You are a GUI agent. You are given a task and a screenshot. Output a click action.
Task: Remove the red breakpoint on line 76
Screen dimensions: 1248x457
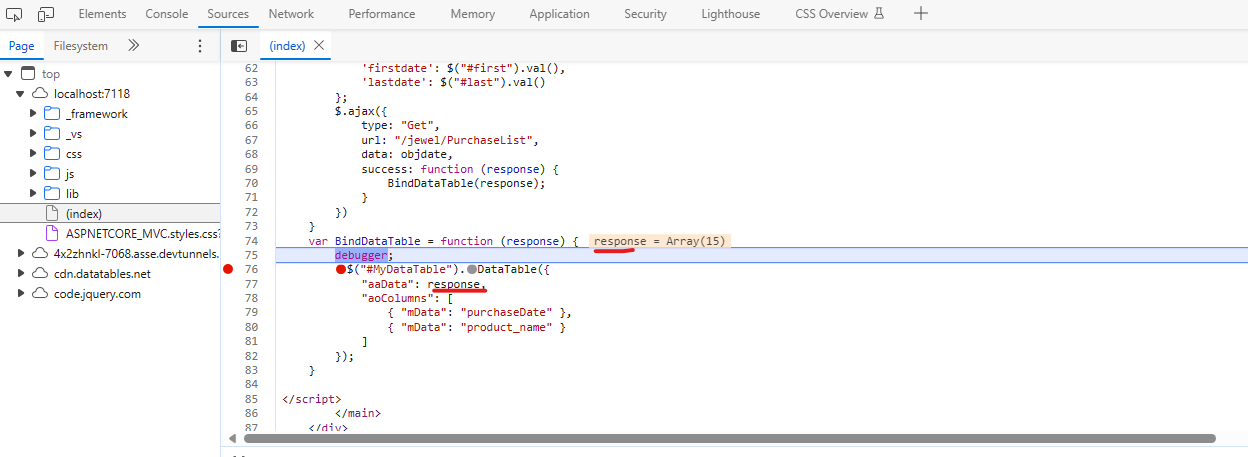[x=229, y=270]
